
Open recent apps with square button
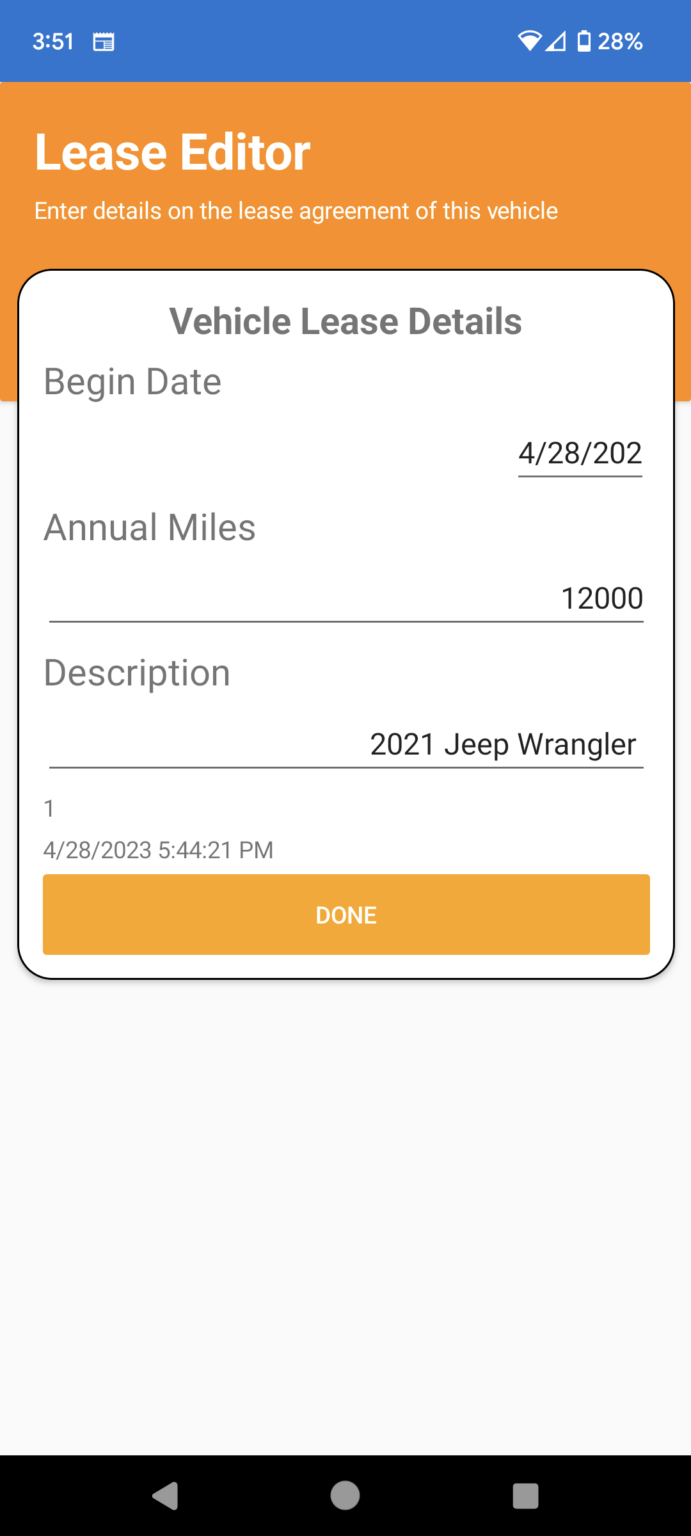[525, 1495]
